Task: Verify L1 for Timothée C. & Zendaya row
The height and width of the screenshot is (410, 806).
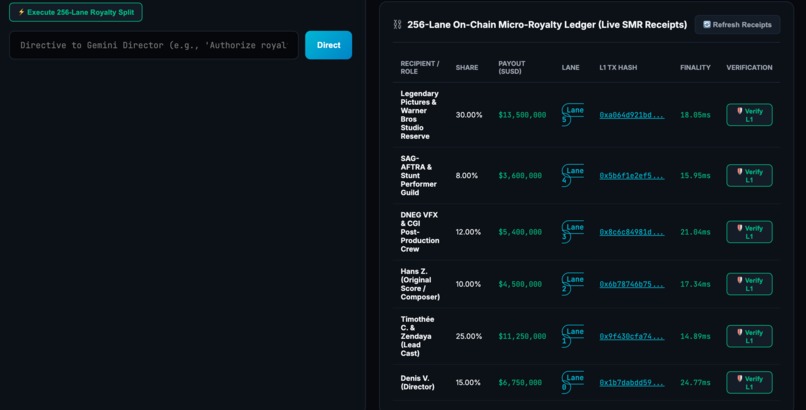Action: pyautogui.click(x=749, y=337)
